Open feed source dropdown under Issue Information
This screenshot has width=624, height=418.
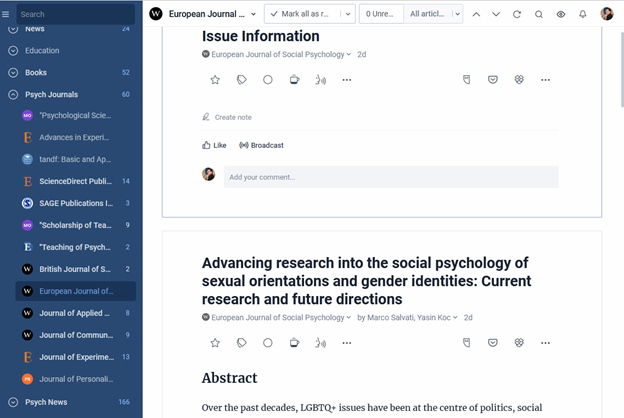coord(349,55)
